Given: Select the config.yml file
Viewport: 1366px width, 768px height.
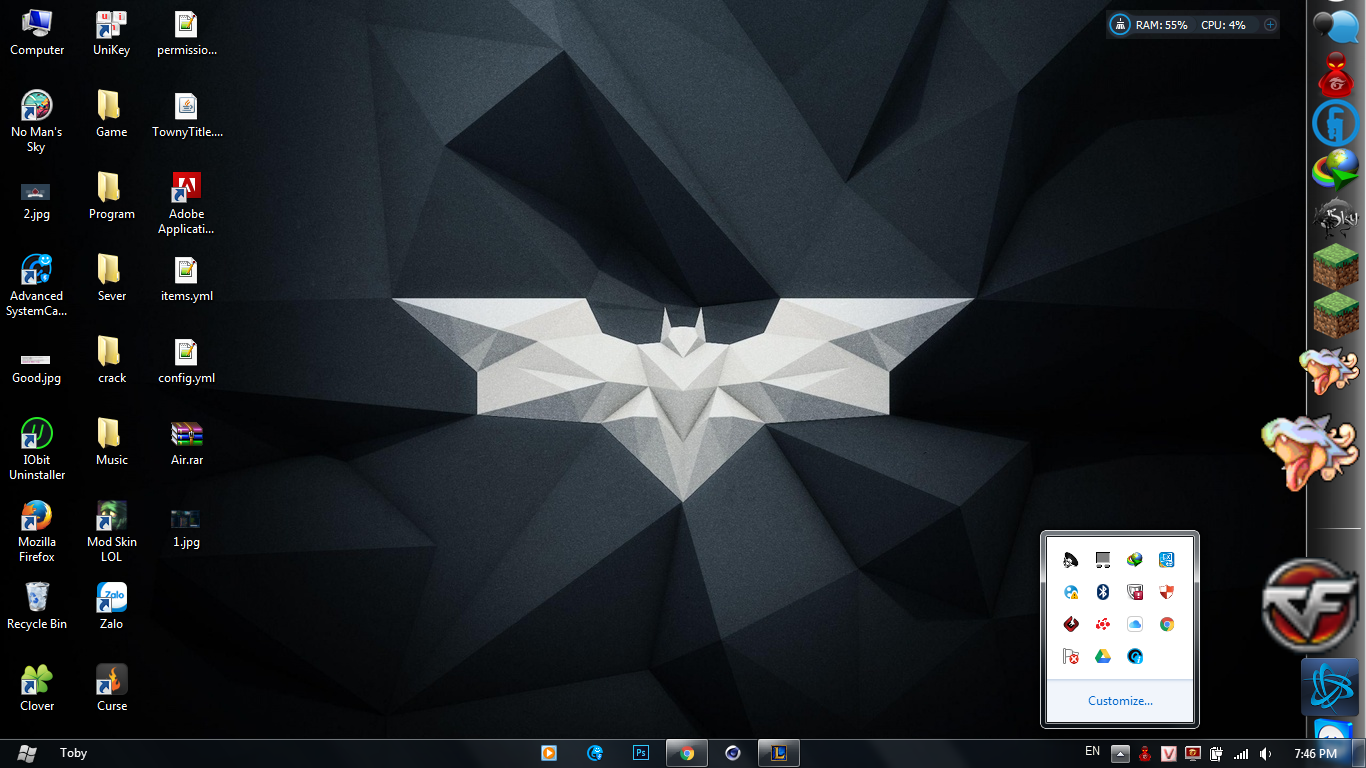Looking at the screenshot, I should point(186,360).
